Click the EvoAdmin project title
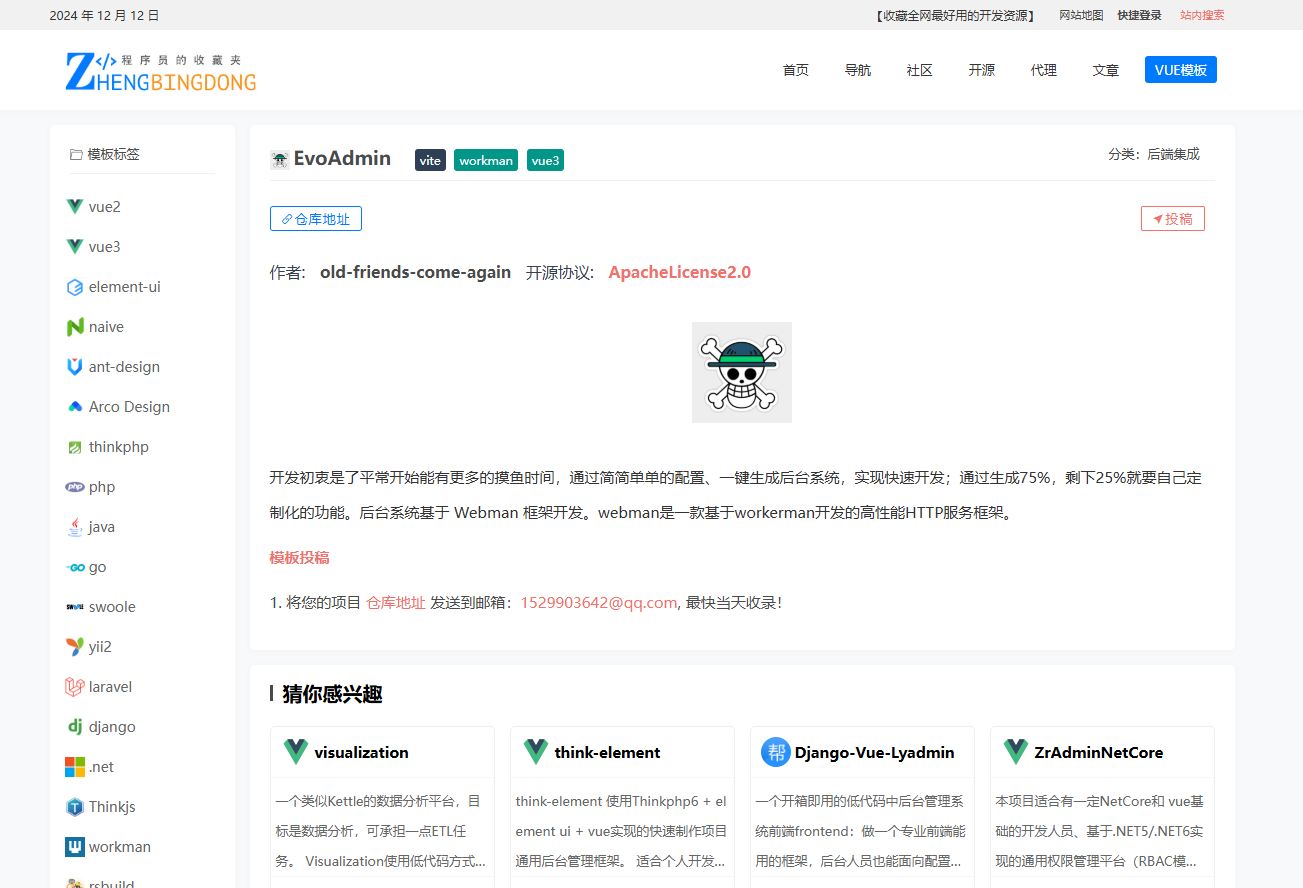This screenshot has height=888, width=1303. point(342,158)
